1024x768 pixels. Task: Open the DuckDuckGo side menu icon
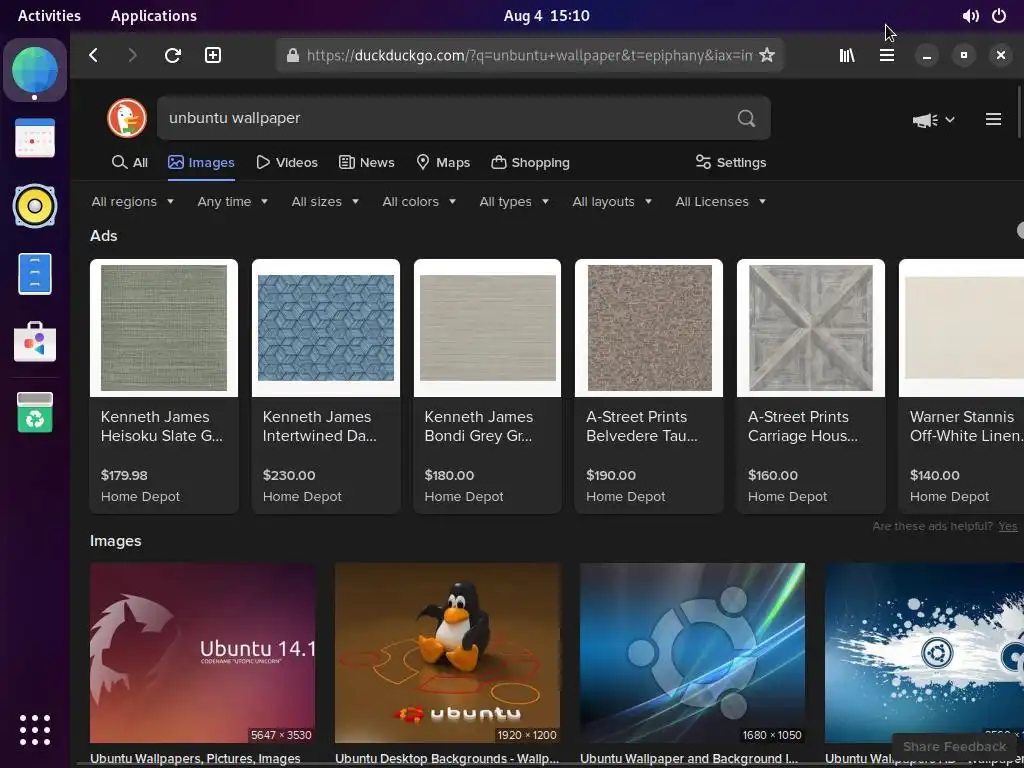coord(993,119)
